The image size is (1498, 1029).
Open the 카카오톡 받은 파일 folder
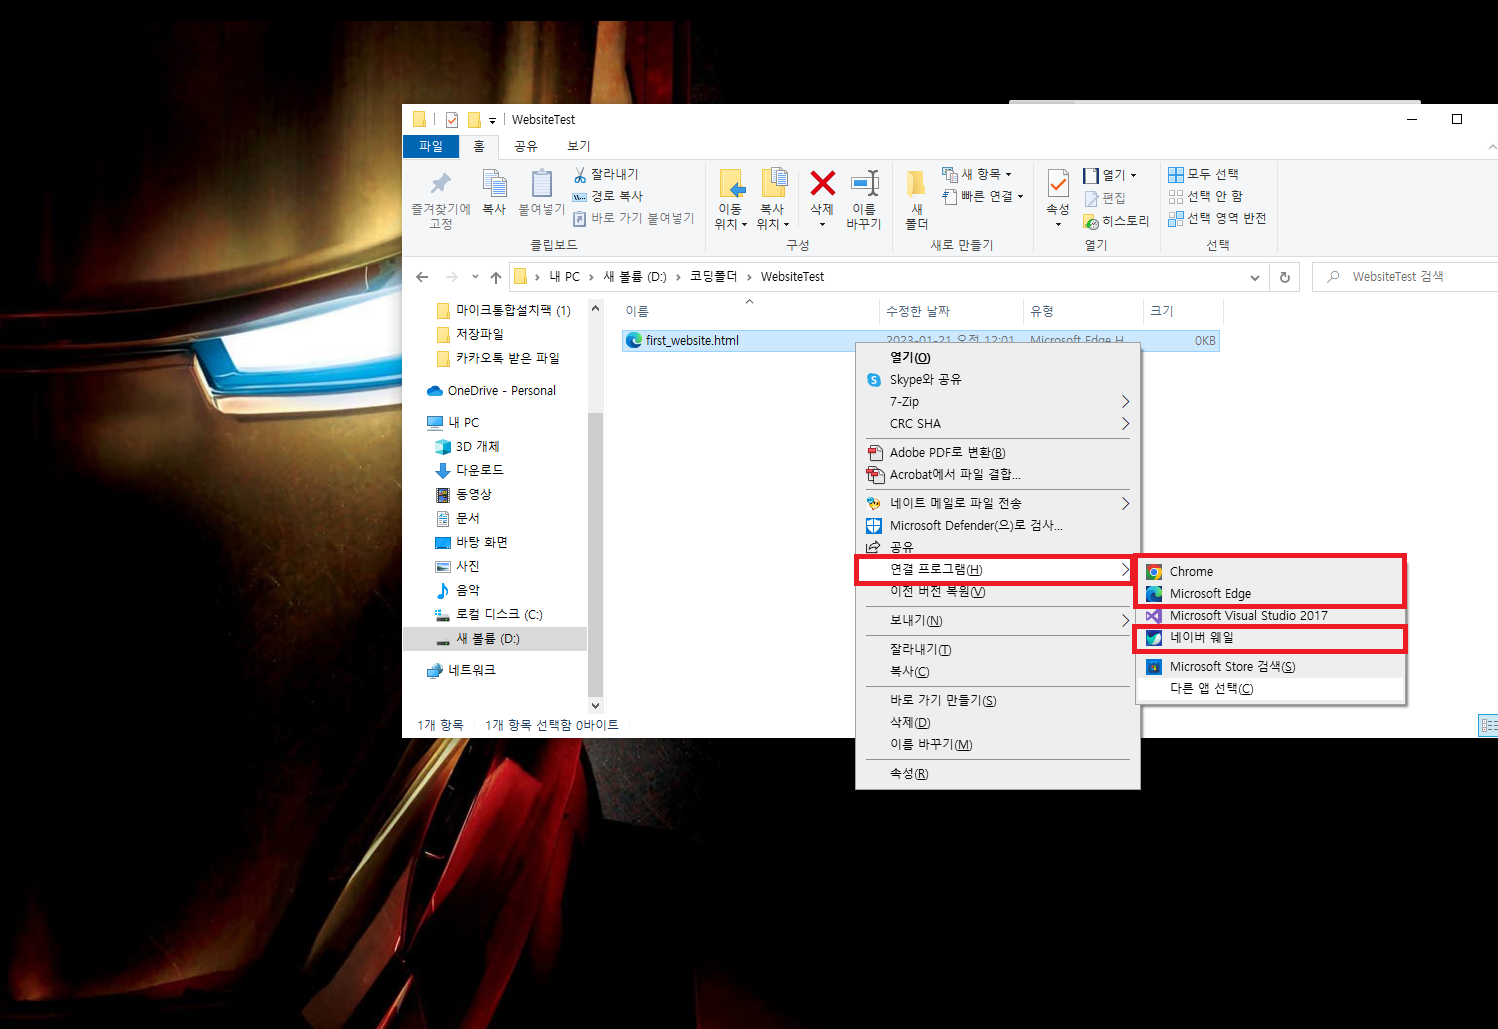(x=498, y=358)
